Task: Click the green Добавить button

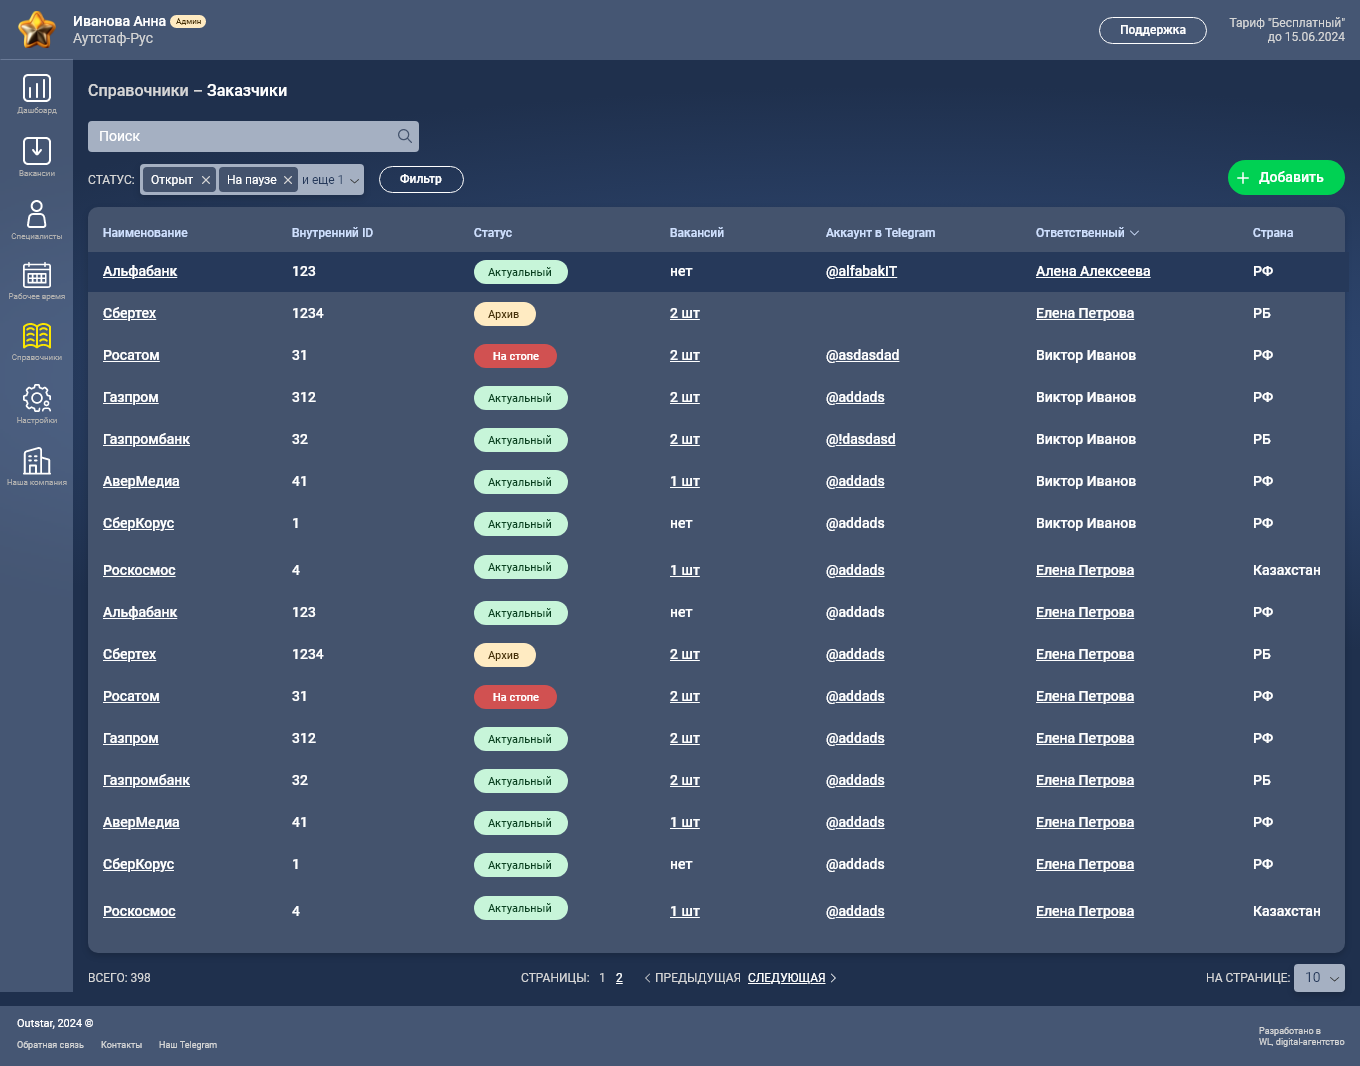Action: [x=1286, y=178]
